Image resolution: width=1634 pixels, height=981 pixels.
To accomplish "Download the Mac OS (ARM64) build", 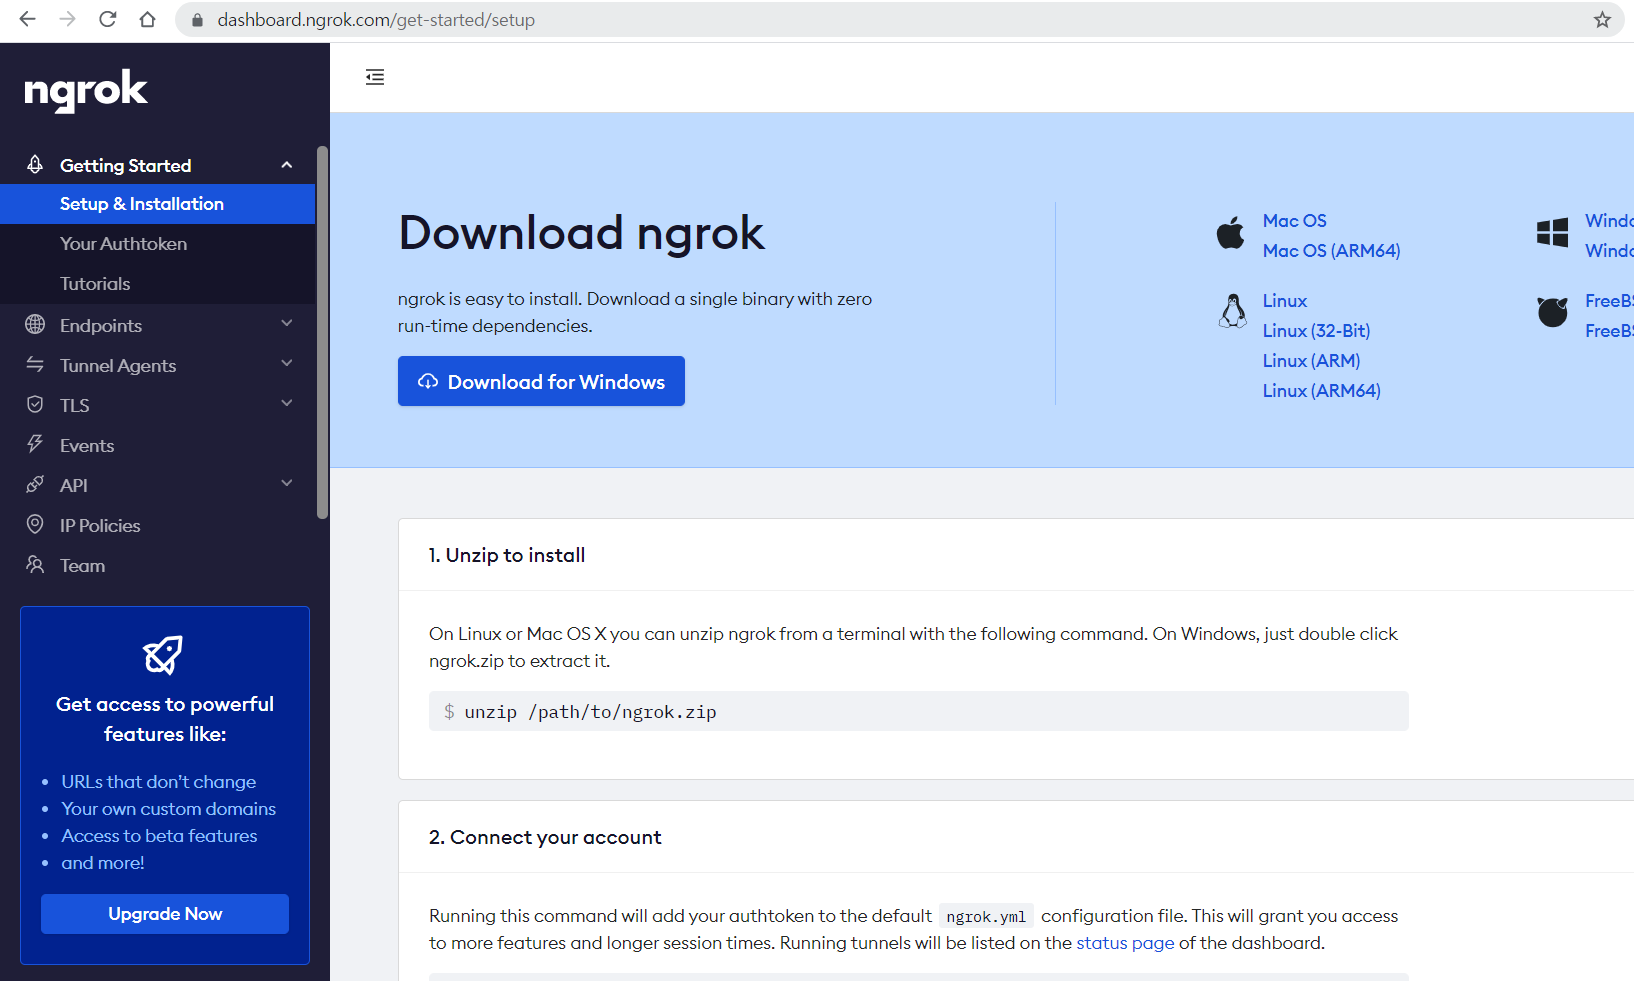I will pos(1331,250).
